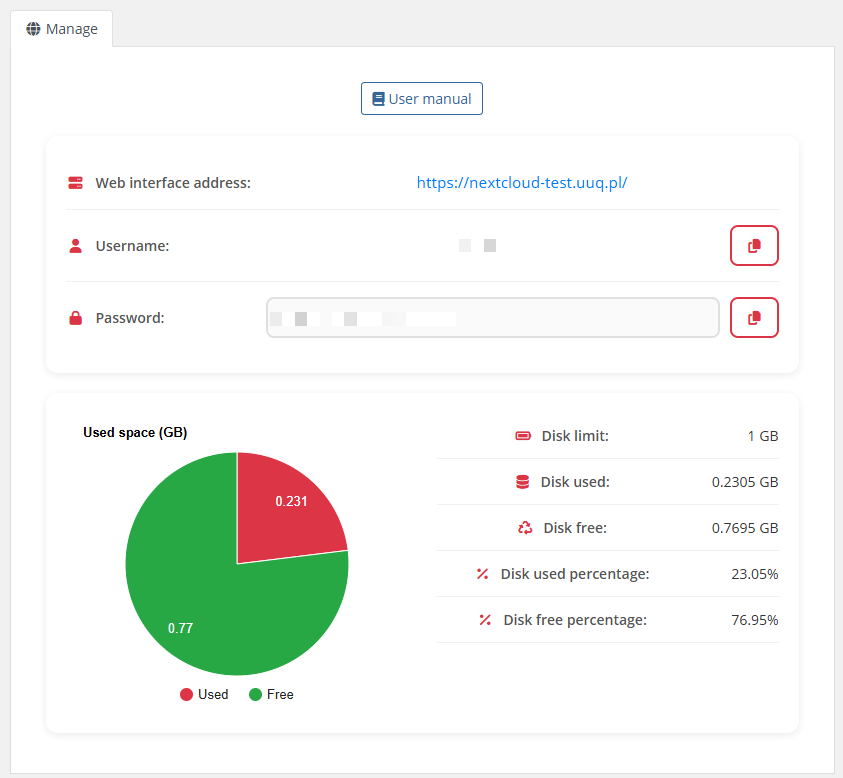
Task: Copy the username with the copy icon
Action: pos(754,246)
